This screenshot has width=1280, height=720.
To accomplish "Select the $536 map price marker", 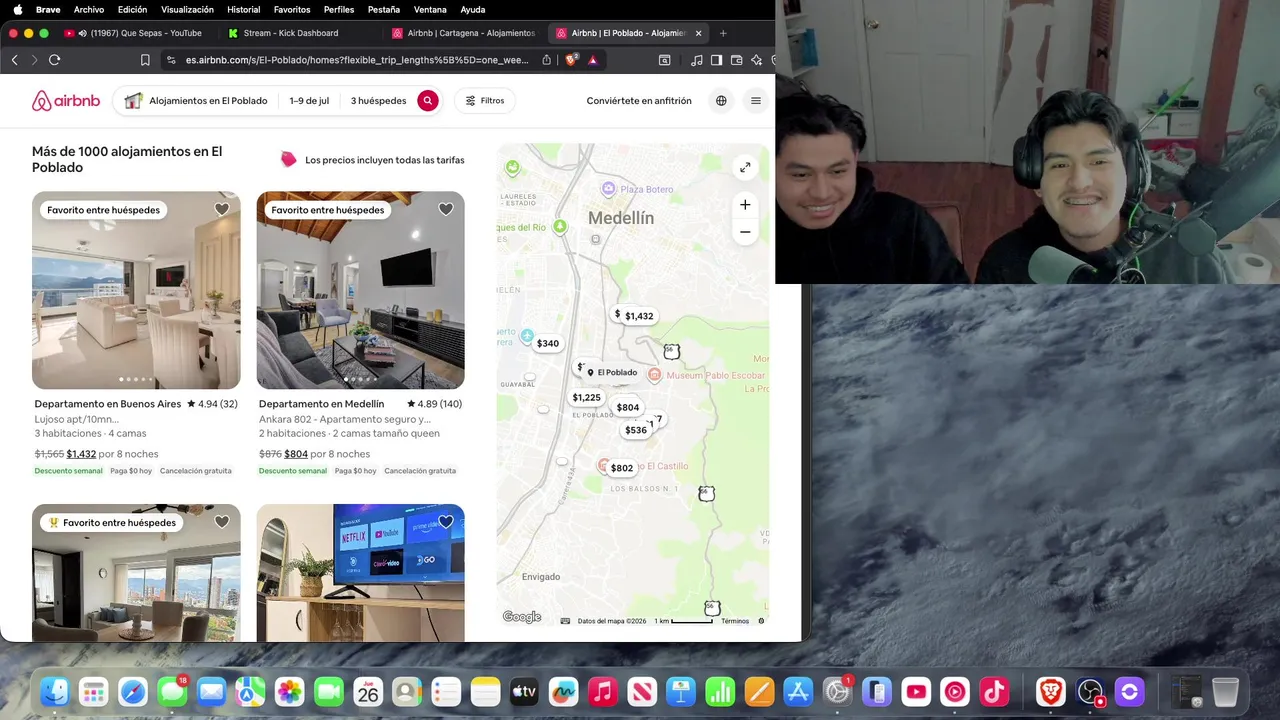I will (x=636, y=430).
